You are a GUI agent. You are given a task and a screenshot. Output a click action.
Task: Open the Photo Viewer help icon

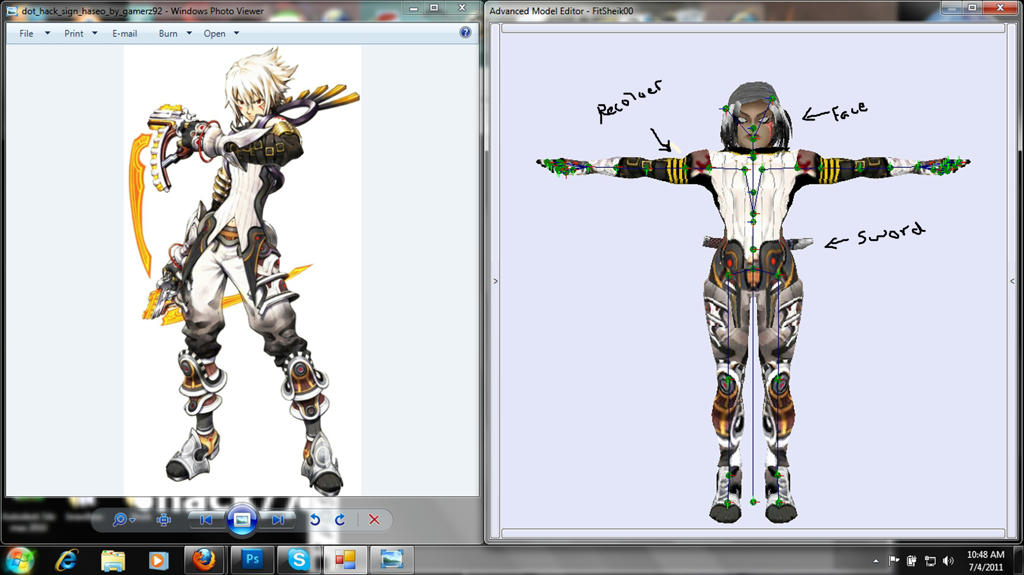[465, 33]
